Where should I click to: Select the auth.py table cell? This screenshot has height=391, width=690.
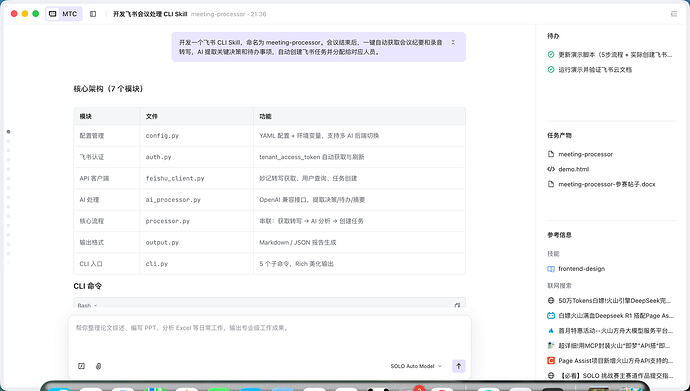(x=196, y=157)
